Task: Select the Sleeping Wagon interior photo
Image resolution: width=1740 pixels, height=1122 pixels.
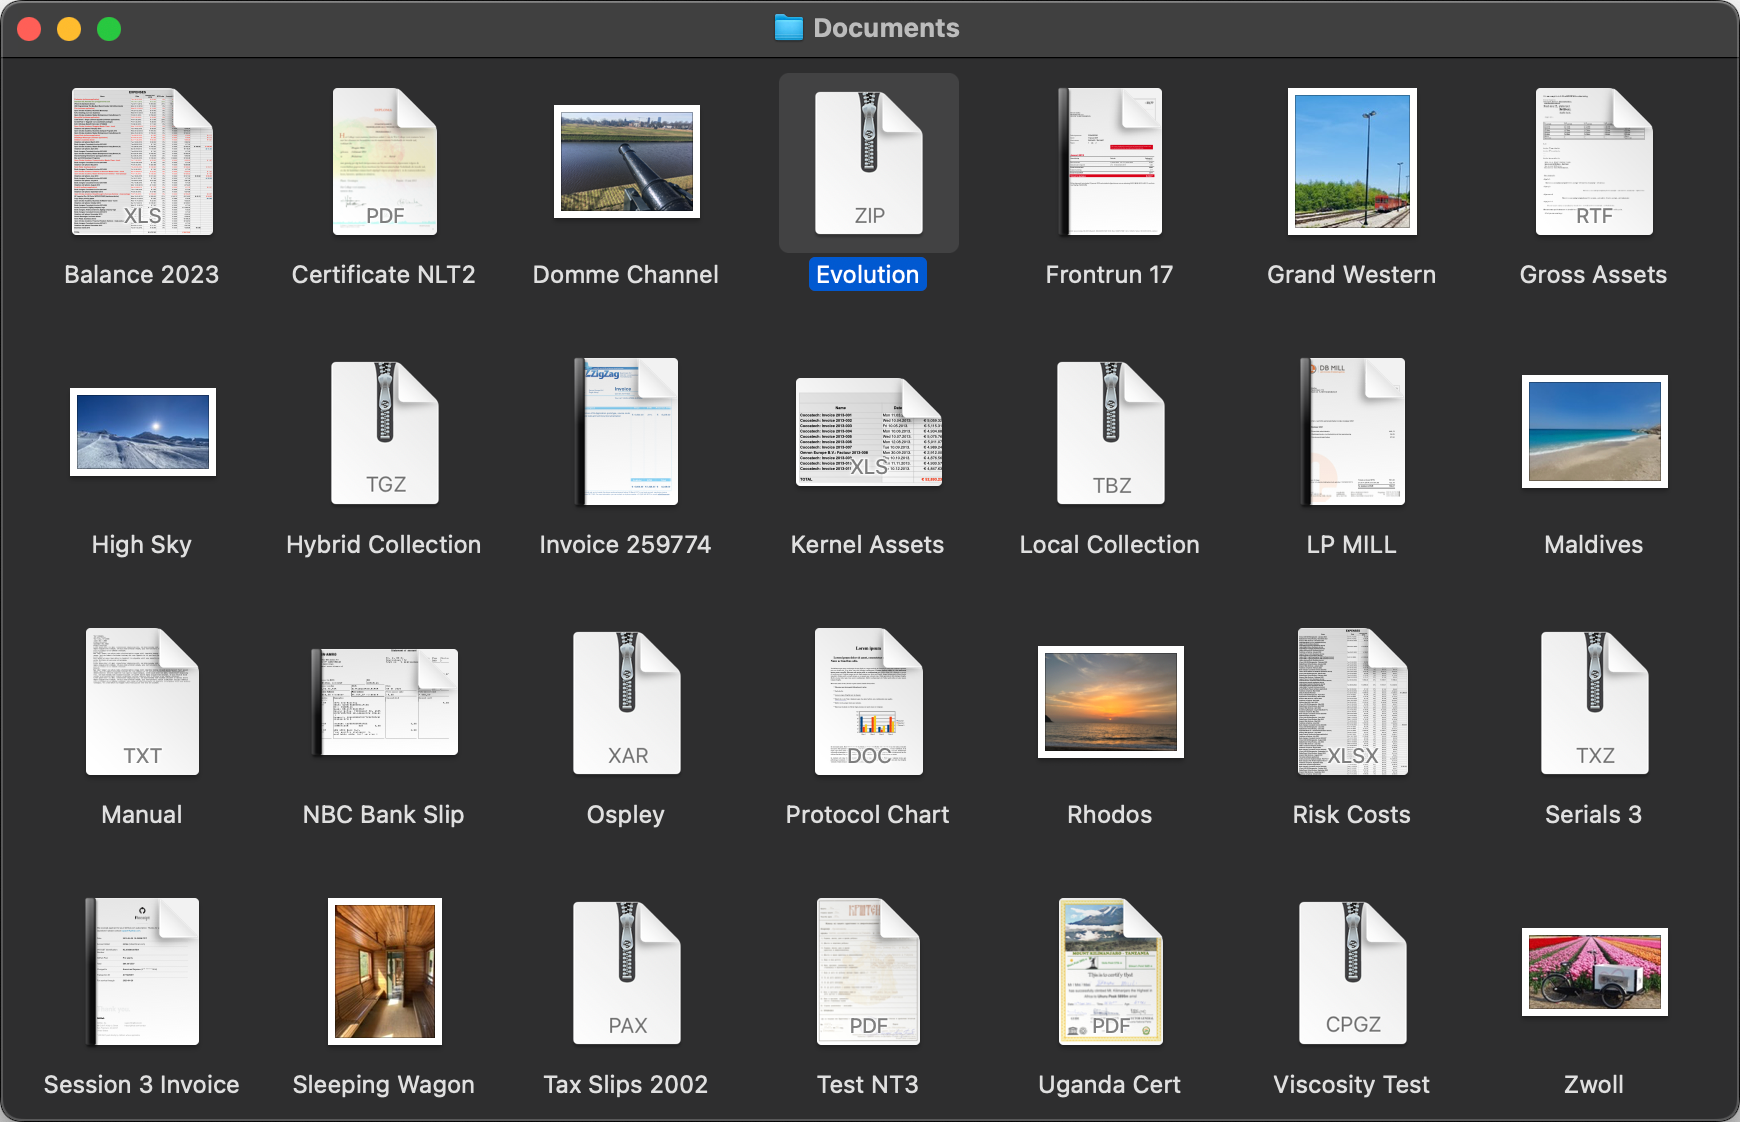Action: coord(384,971)
